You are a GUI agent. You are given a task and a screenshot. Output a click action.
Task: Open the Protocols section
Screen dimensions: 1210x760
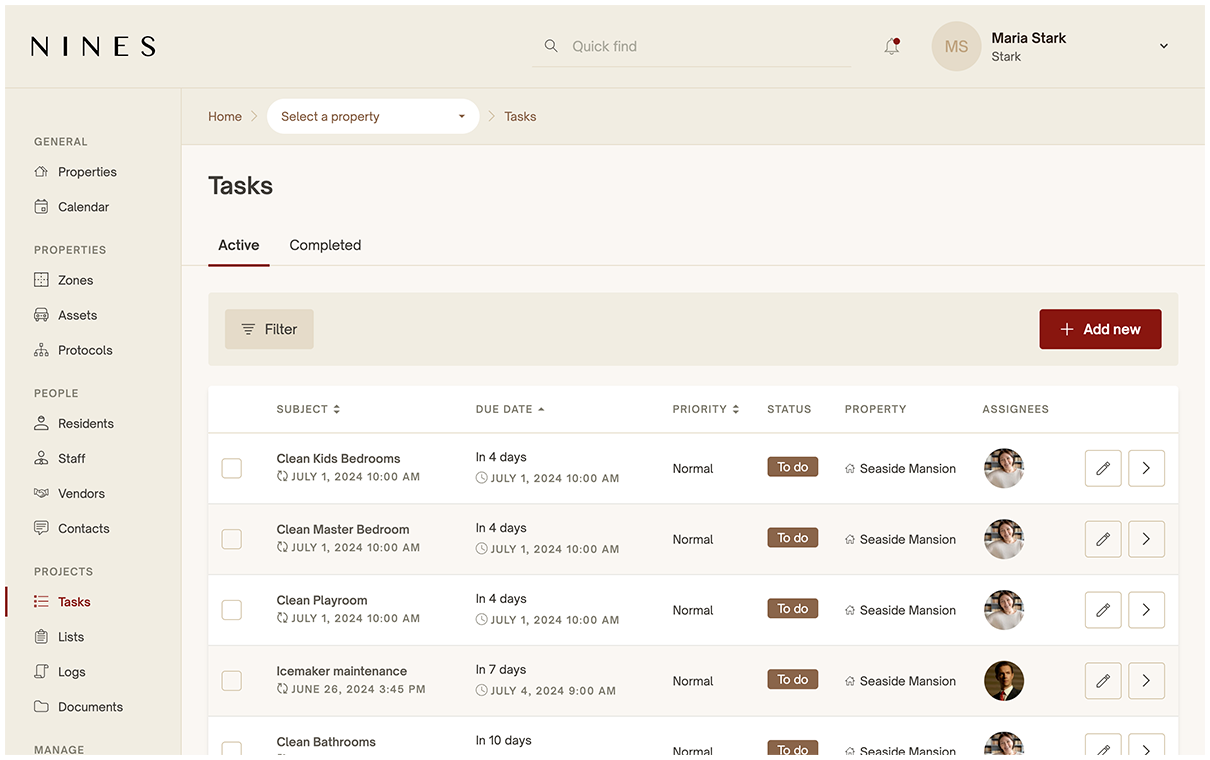click(x=86, y=349)
